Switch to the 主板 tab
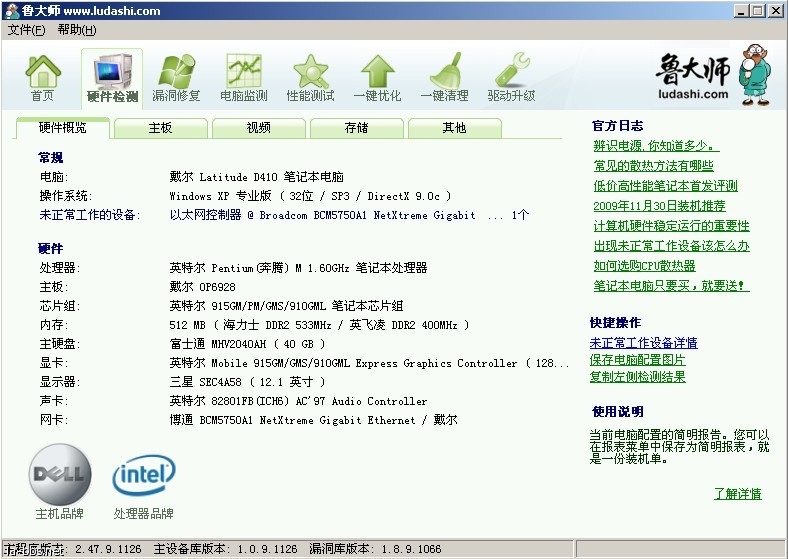This screenshot has width=788, height=559. (160, 128)
